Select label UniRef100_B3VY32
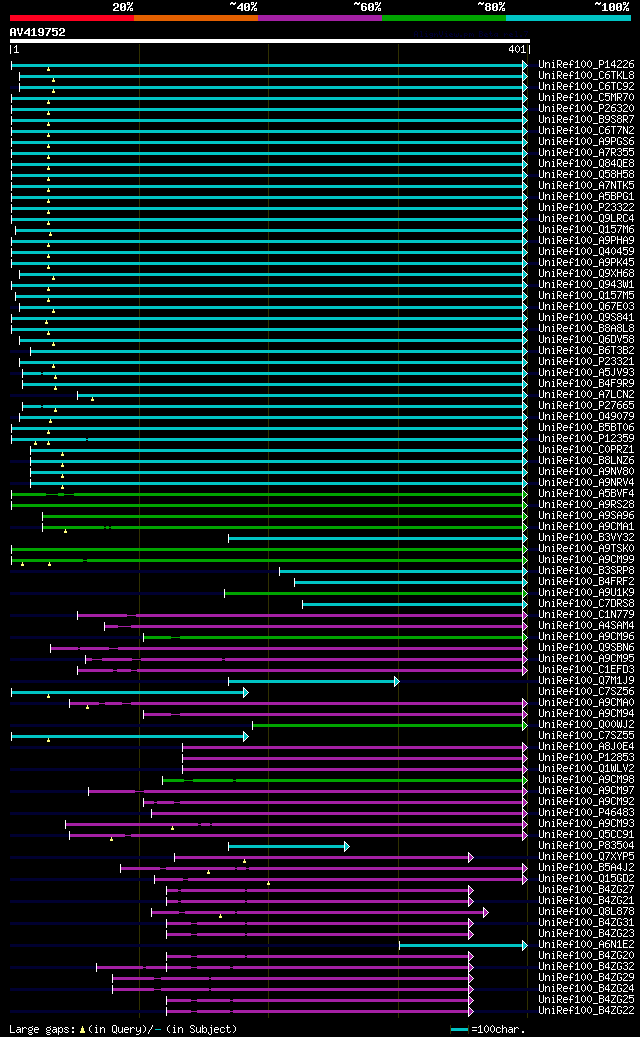Viewport: 640px width, 1037px height. coord(586,537)
